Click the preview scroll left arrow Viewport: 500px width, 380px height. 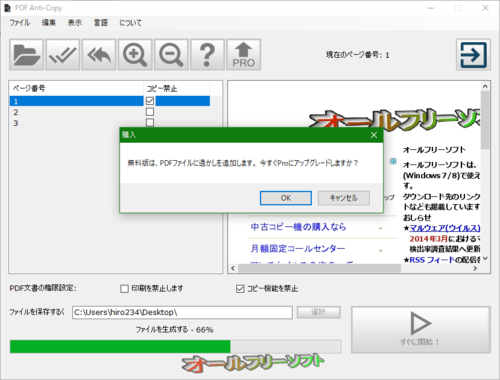[x=233, y=268]
